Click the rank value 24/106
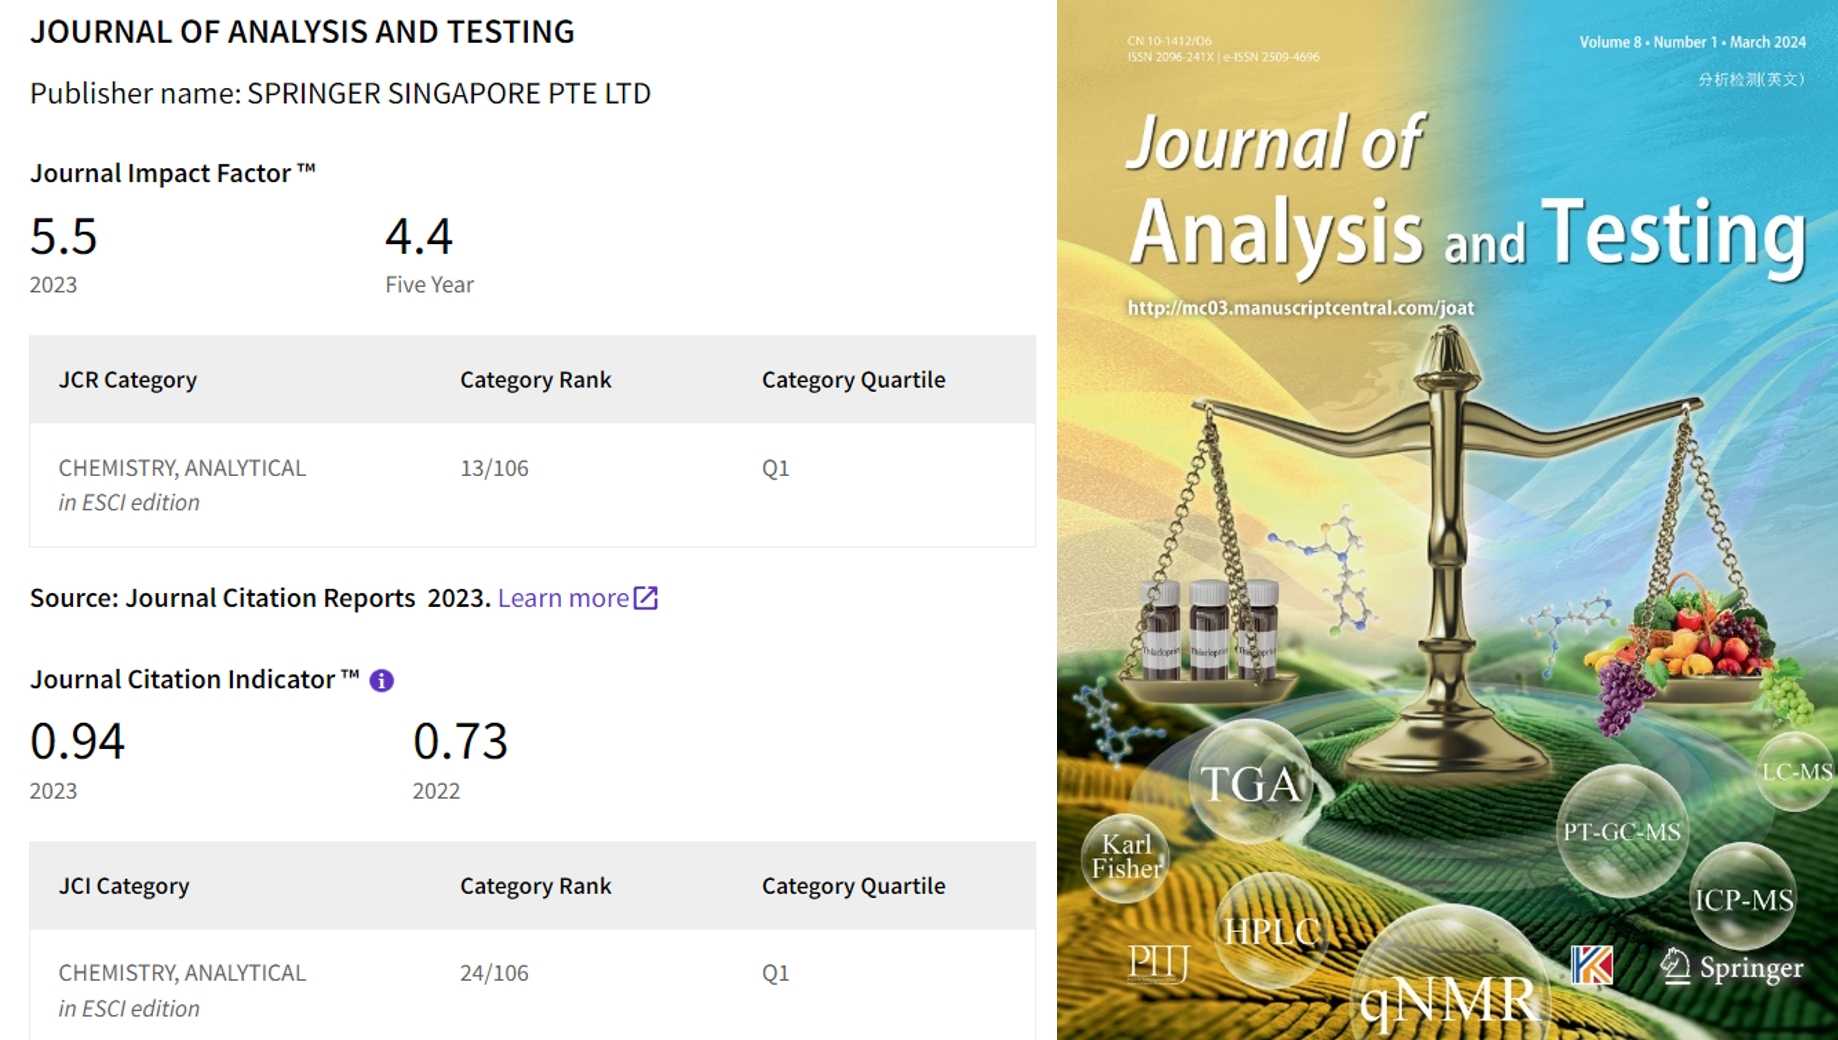Screen dimensions: 1838x1040 pyautogui.click(x=494, y=973)
